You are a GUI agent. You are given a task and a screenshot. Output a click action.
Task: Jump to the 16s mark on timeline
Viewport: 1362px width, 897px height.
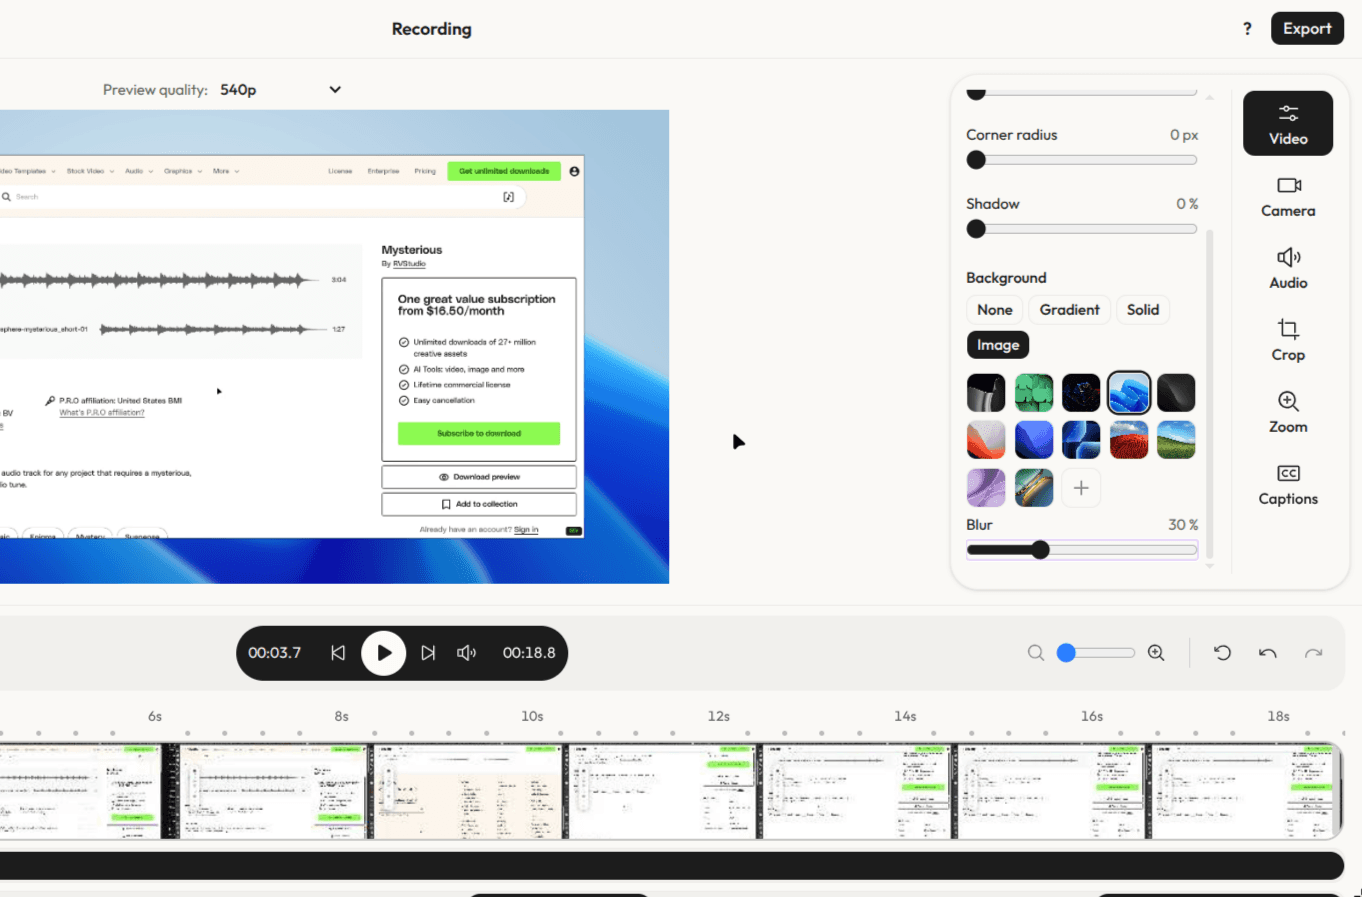(1091, 716)
